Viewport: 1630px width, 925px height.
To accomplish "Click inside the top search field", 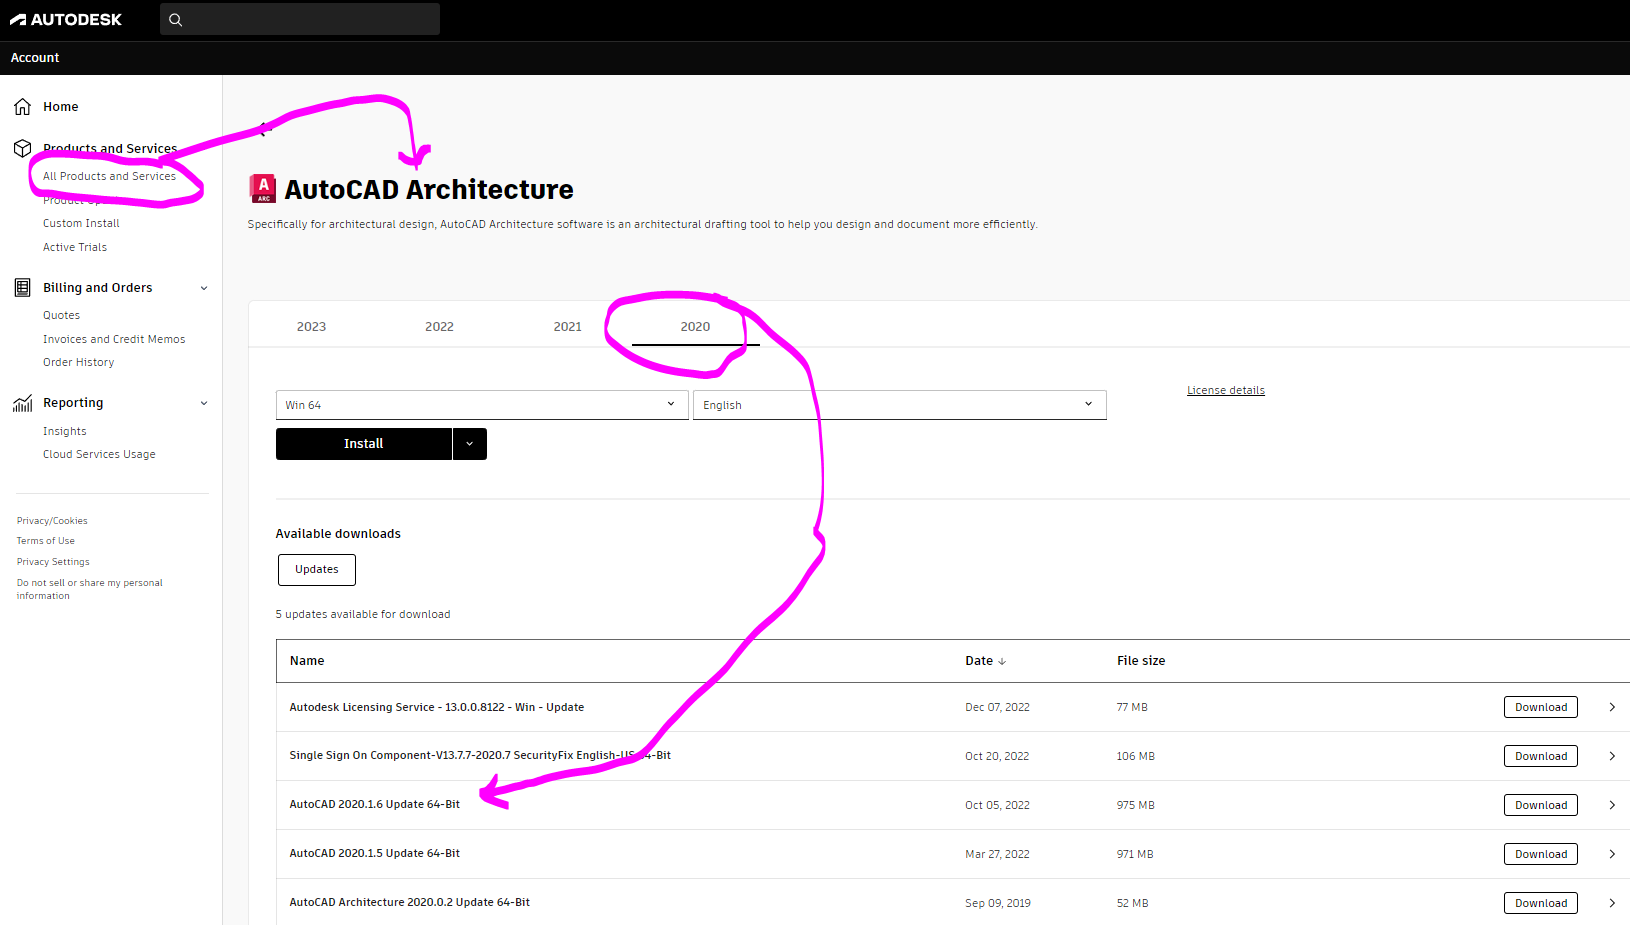I will pyautogui.click(x=300, y=19).
